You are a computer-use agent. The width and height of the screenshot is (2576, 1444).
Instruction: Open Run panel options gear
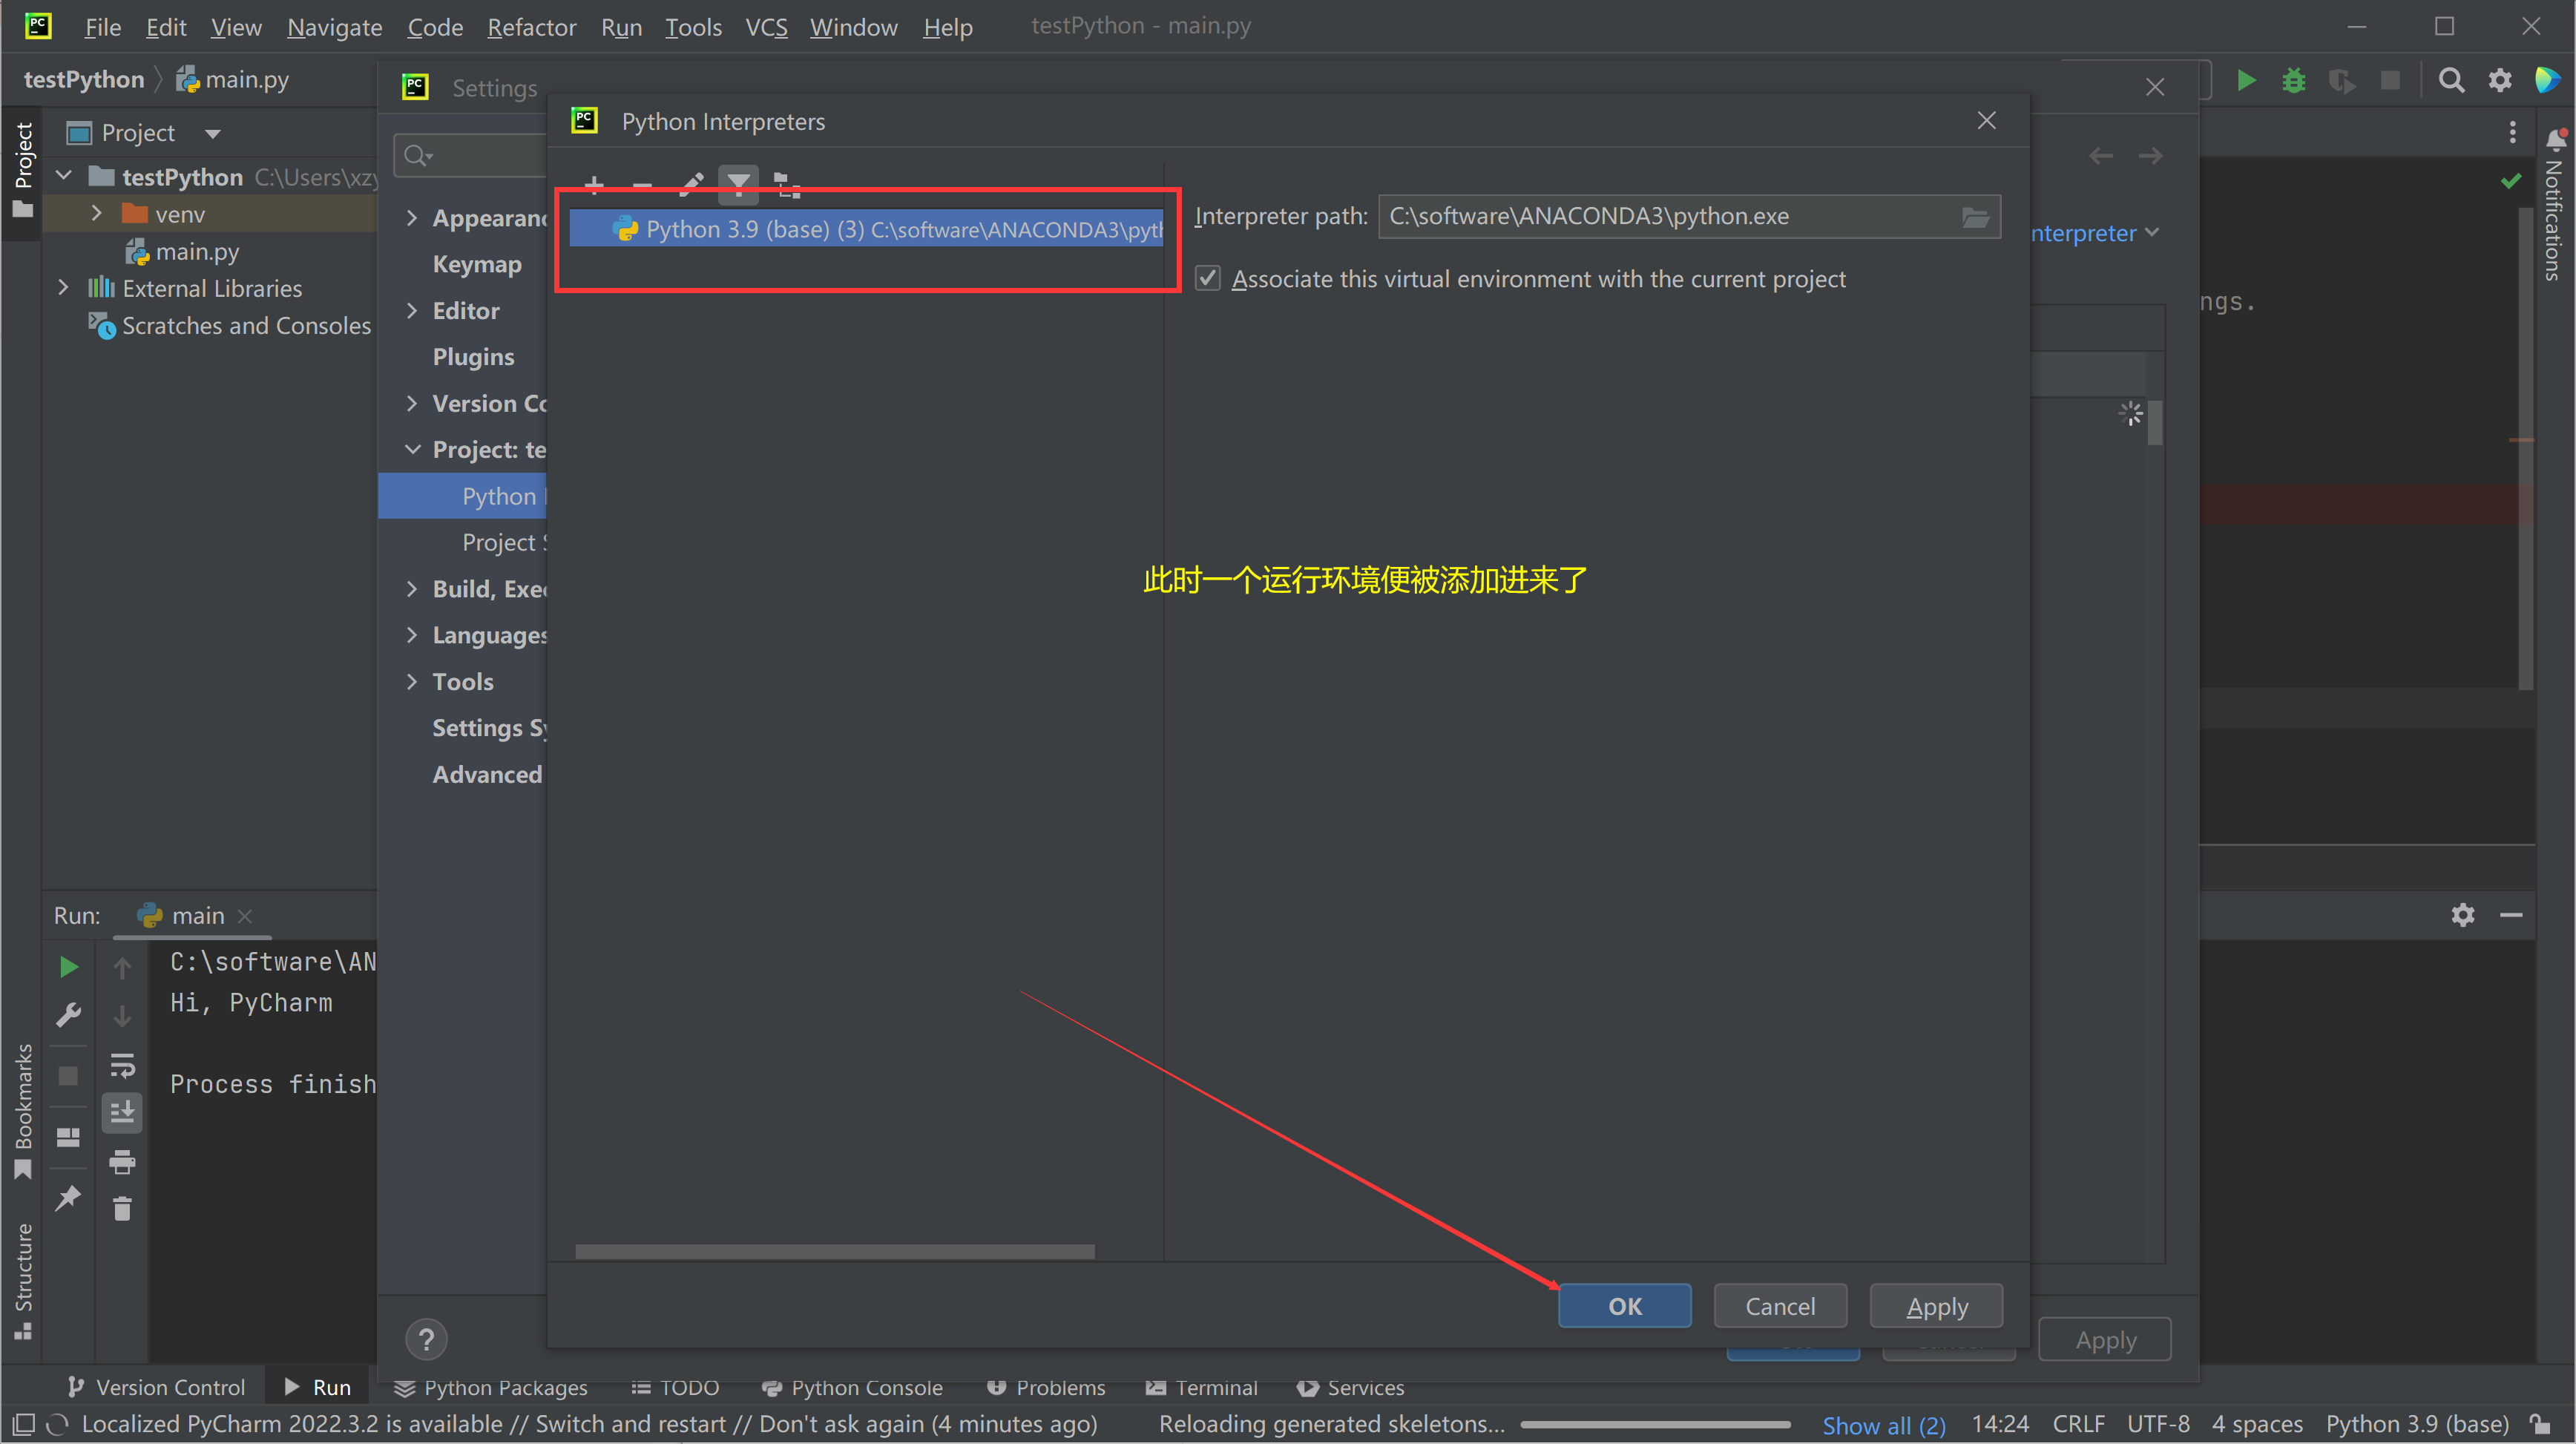click(2462, 915)
